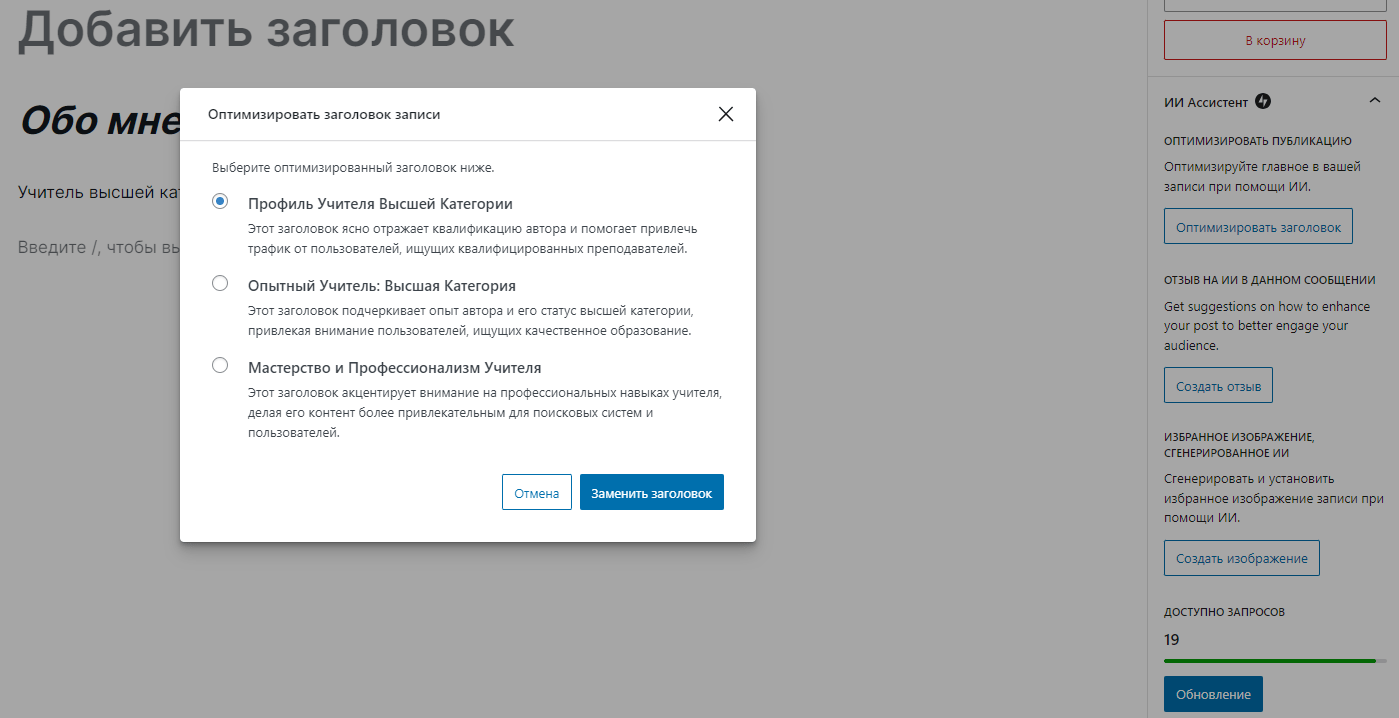The width and height of the screenshot is (1399, 718).
Task: Move the post to trash with В корзину
Action: pyautogui.click(x=1274, y=41)
